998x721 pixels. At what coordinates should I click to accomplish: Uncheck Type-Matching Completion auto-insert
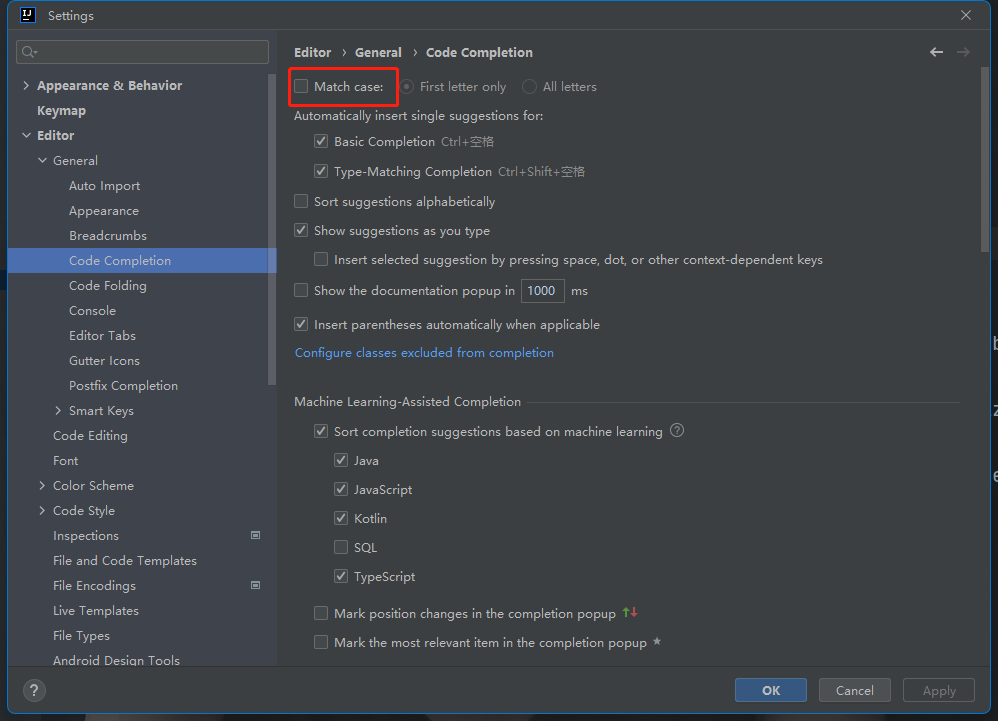coord(321,171)
